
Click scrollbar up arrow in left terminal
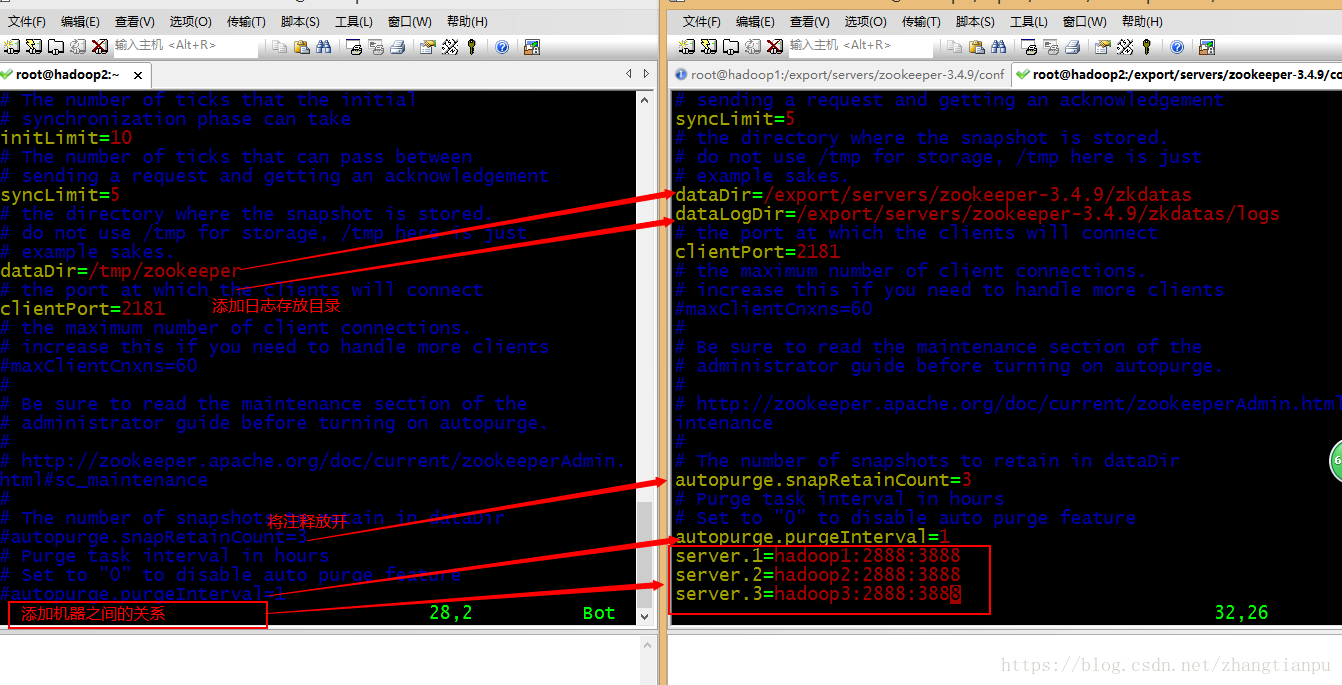coord(645,99)
